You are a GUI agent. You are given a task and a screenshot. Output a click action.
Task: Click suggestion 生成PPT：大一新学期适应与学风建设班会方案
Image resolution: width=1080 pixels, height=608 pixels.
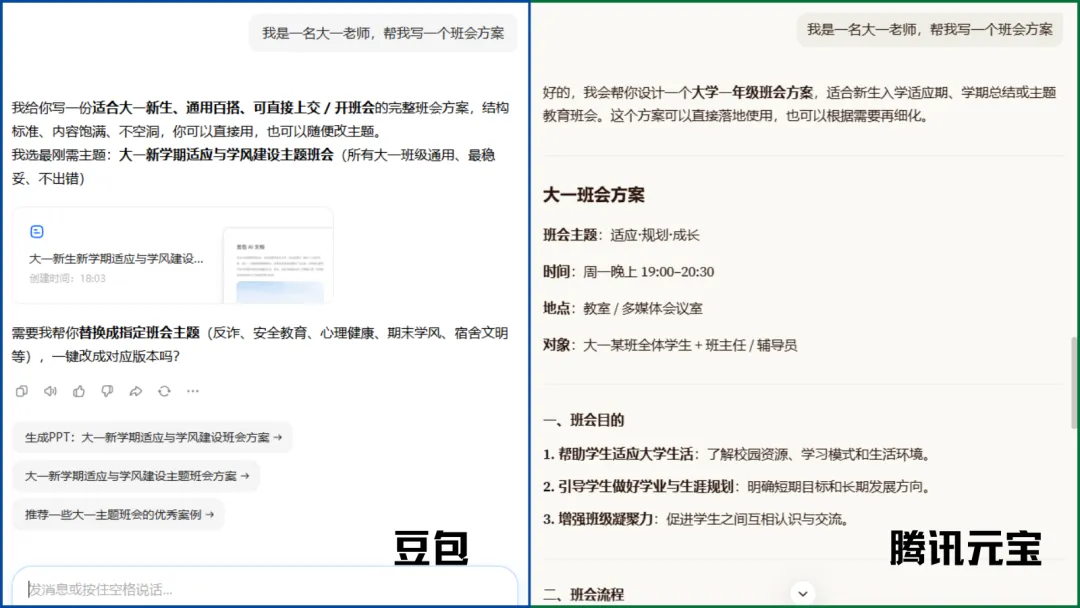click(153, 437)
